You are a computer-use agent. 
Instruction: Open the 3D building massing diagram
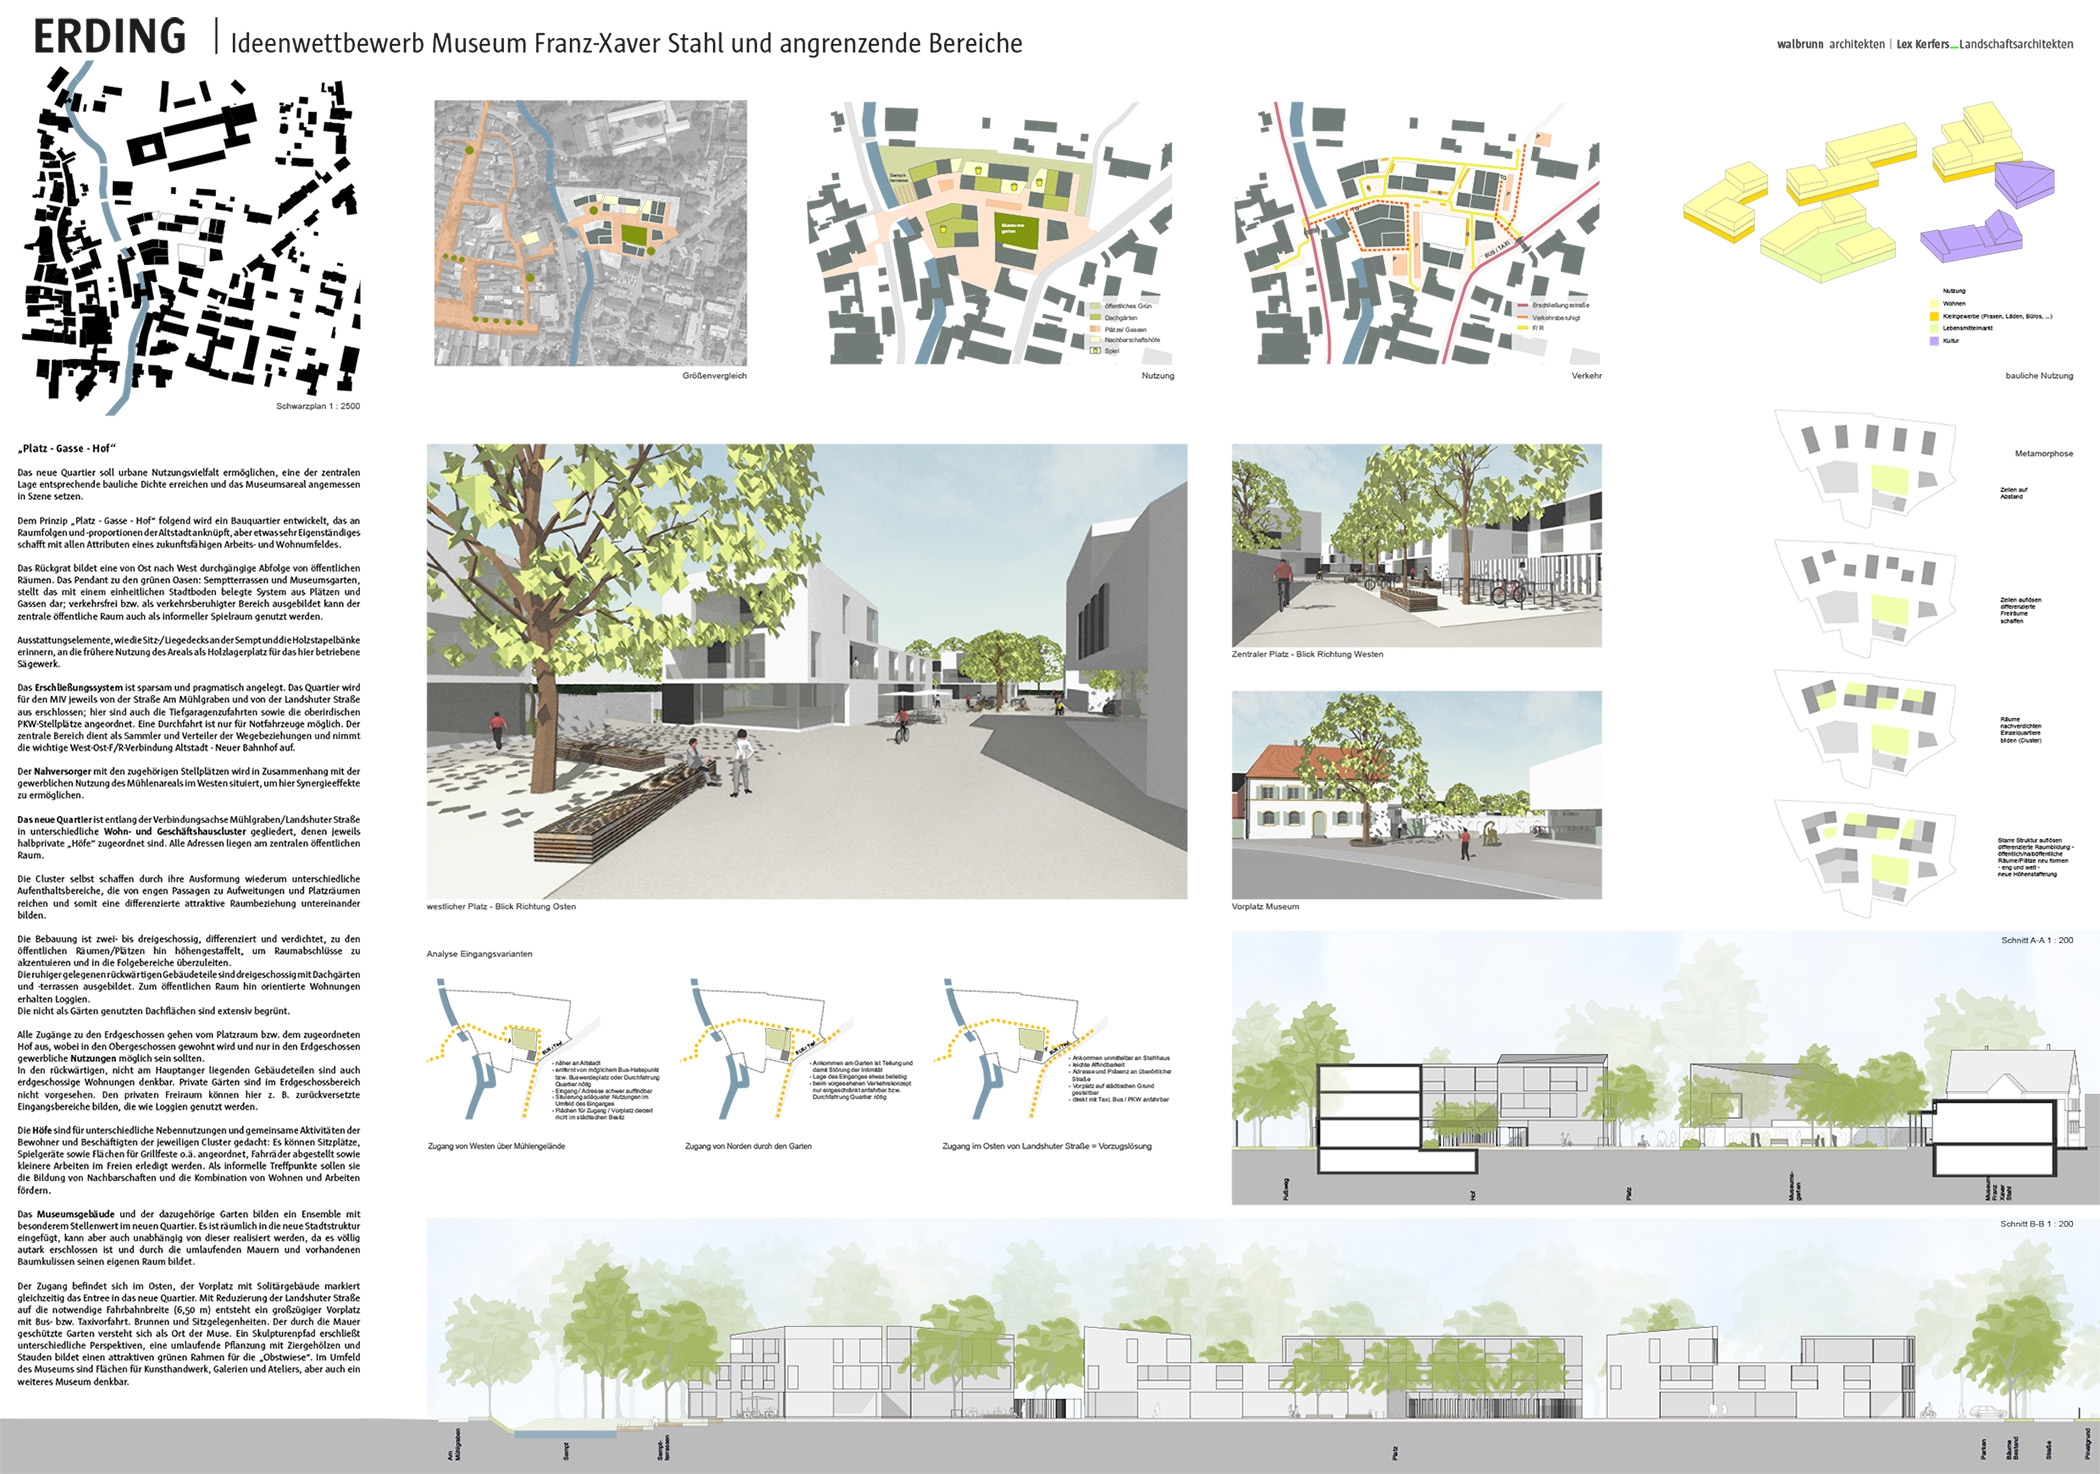[1870, 190]
